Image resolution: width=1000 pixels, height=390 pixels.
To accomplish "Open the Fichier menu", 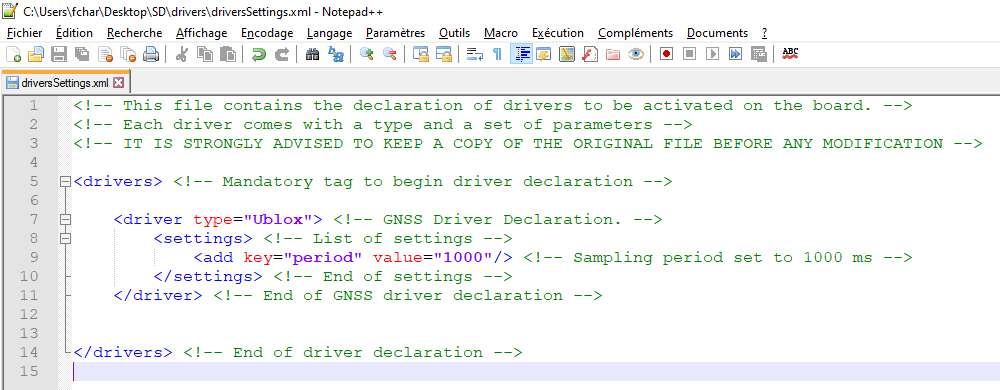I will [x=24, y=32].
